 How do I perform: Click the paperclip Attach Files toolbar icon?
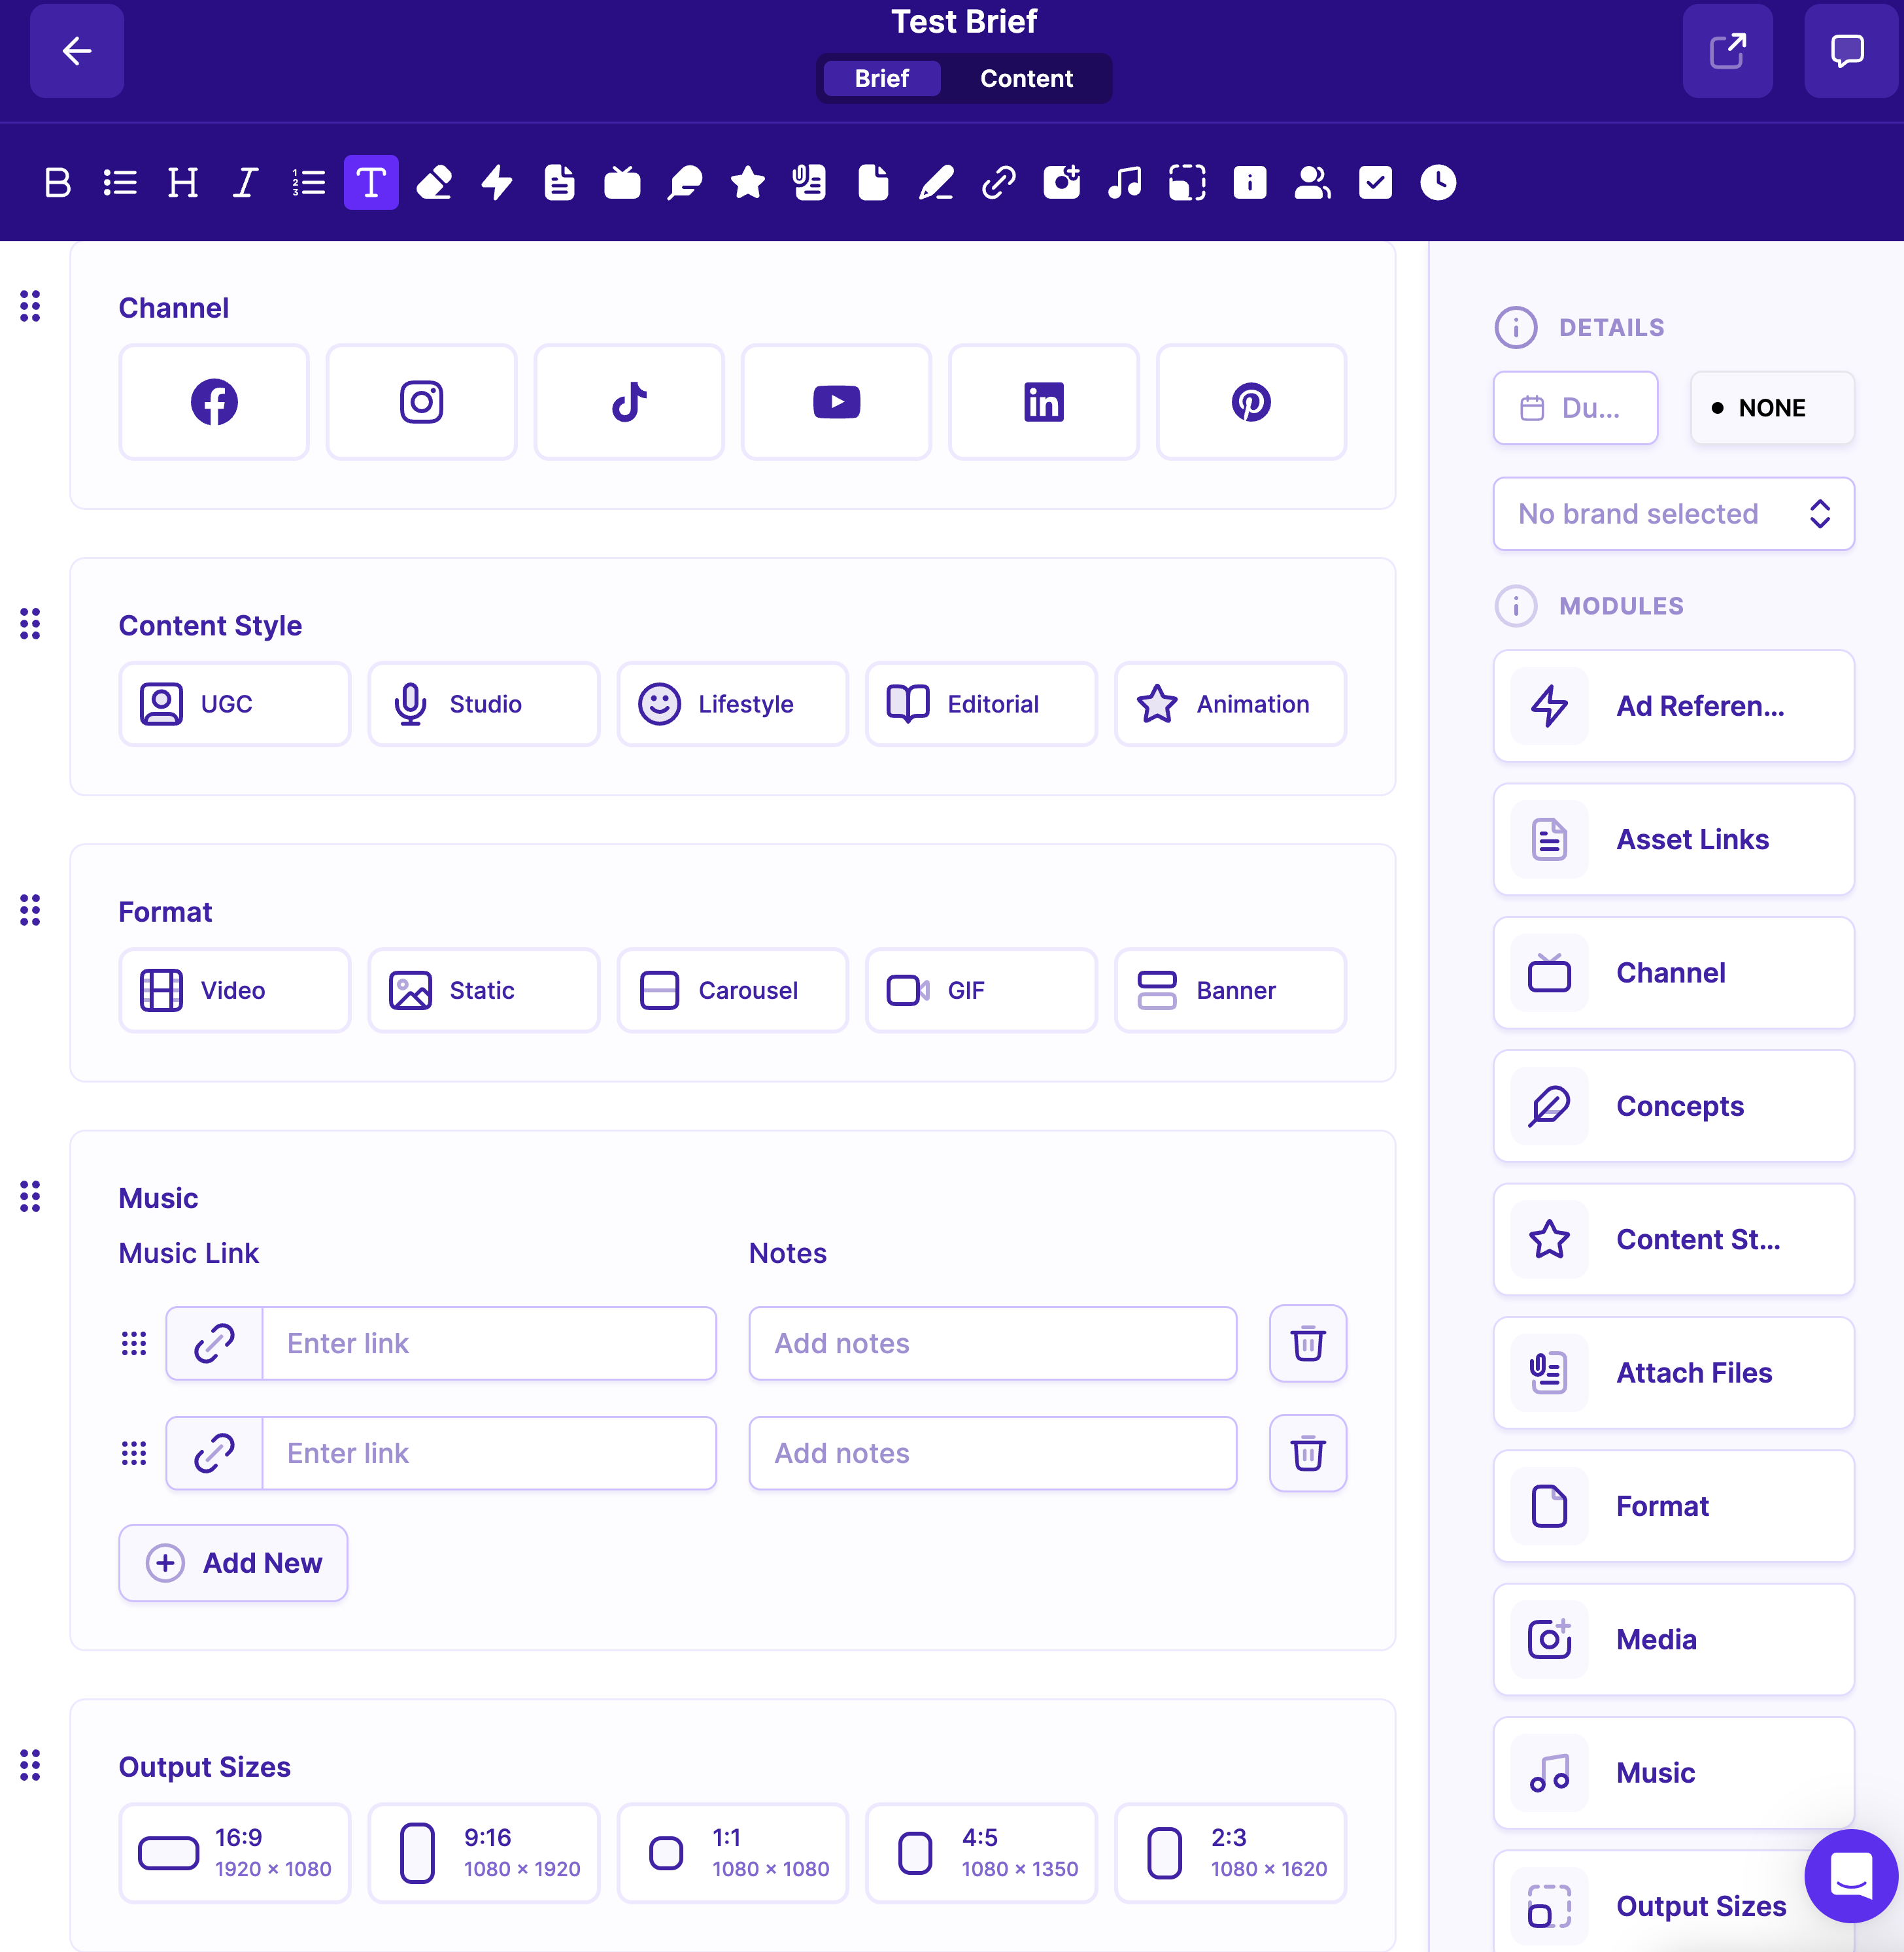tap(810, 183)
